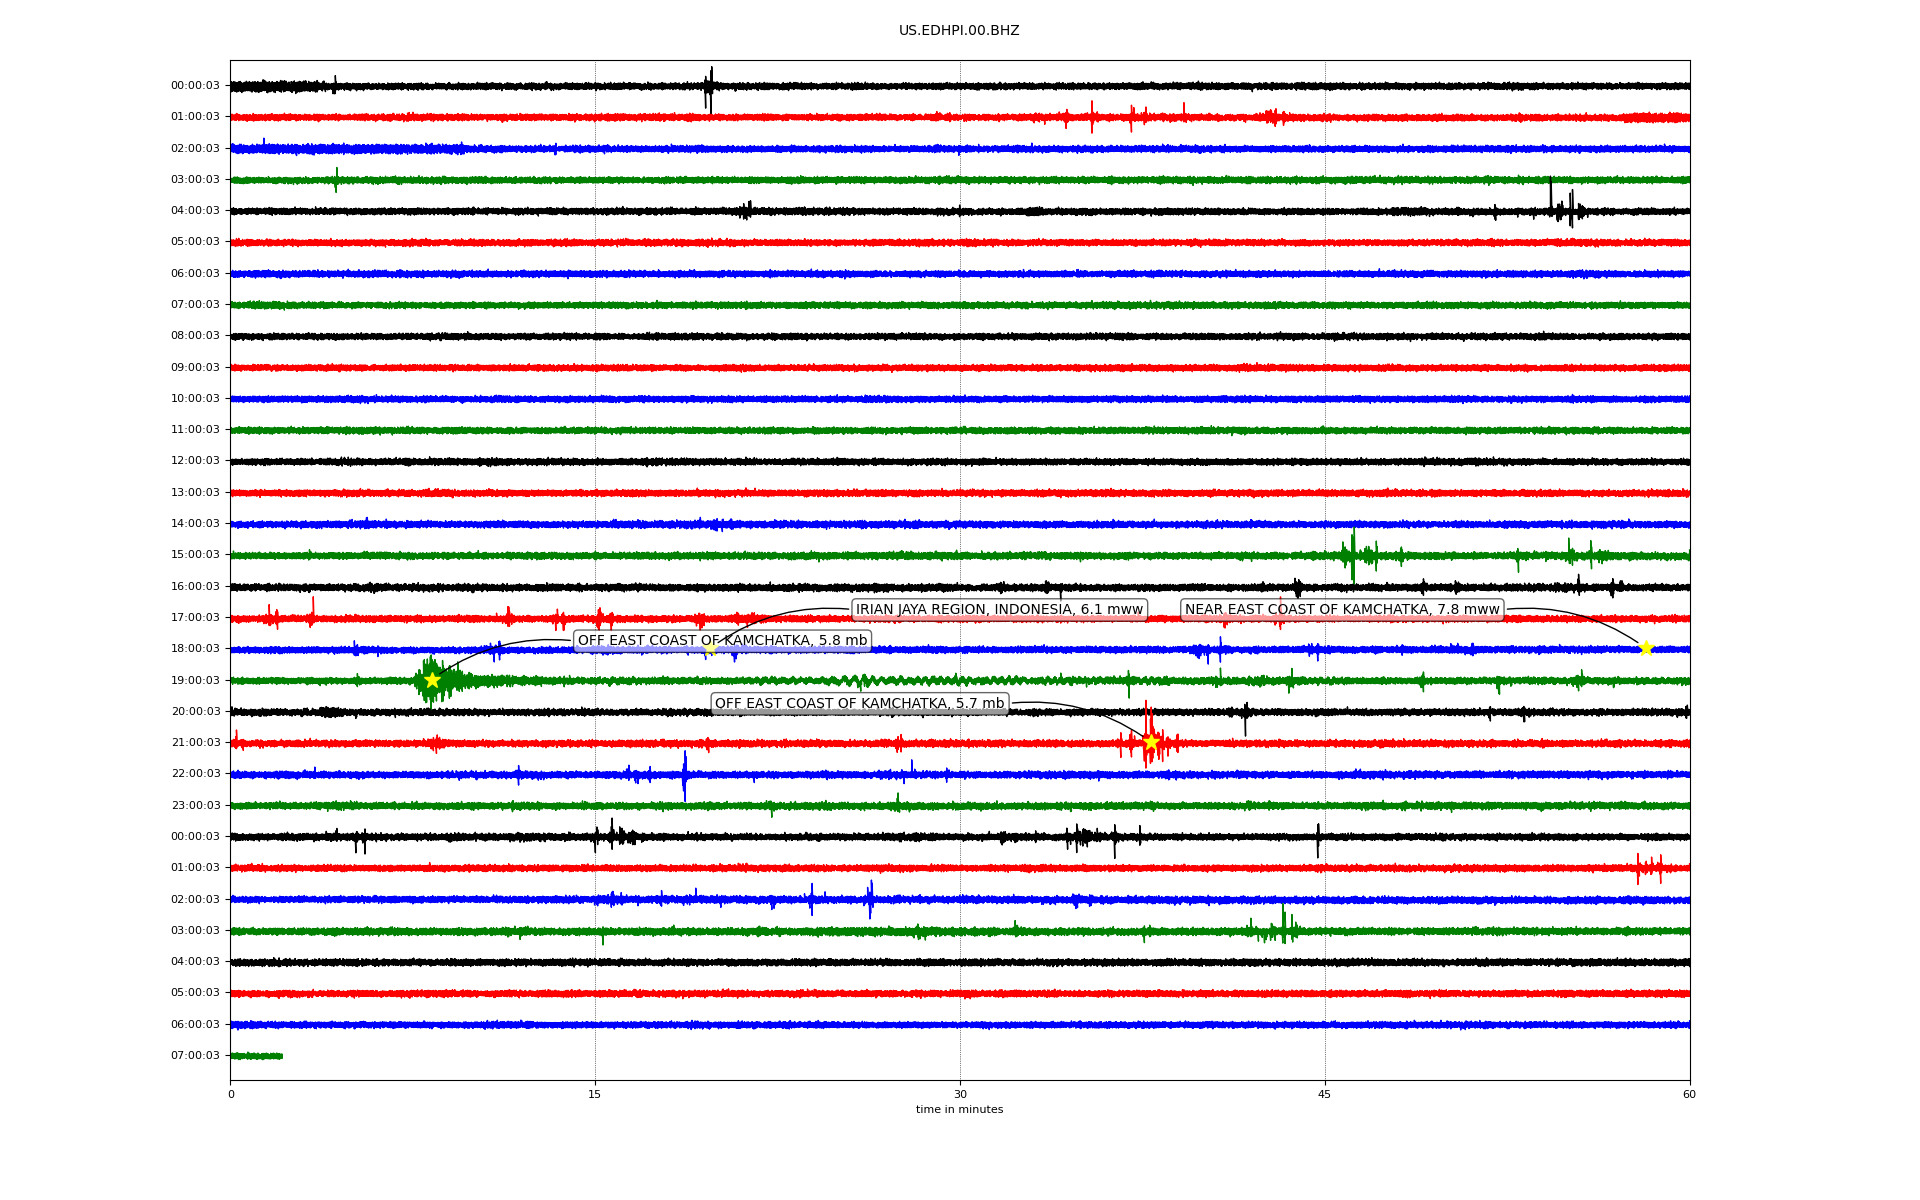Viewport: 1920px width, 1200px height.
Task: Click the NEAR EAST COAST OF KAMCHATKA 7.8 mww label
Action: [1341, 609]
